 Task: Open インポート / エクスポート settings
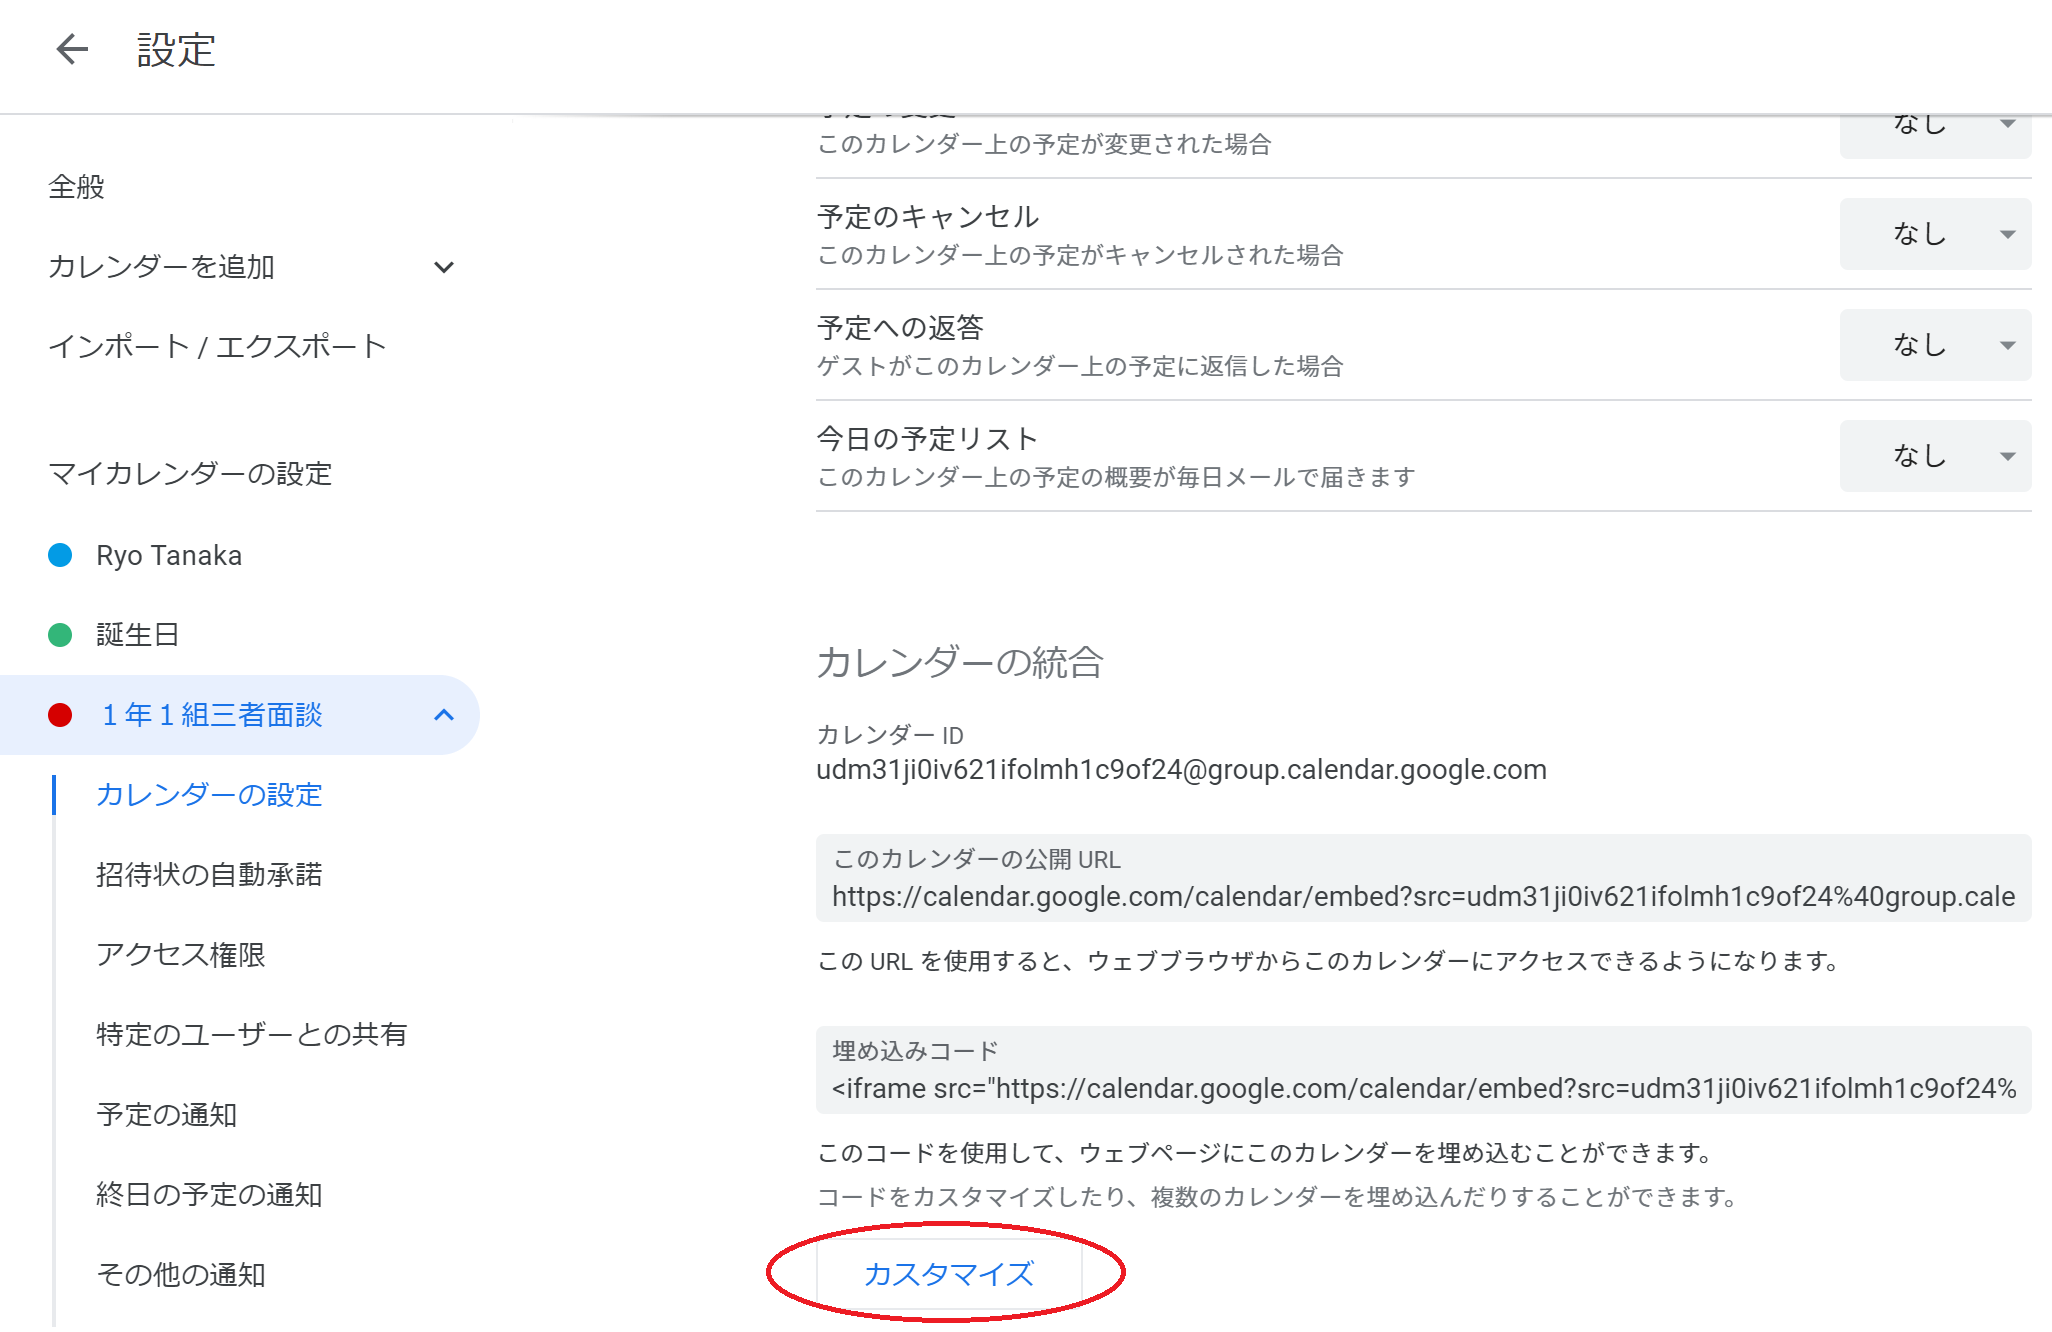click(x=217, y=346)
